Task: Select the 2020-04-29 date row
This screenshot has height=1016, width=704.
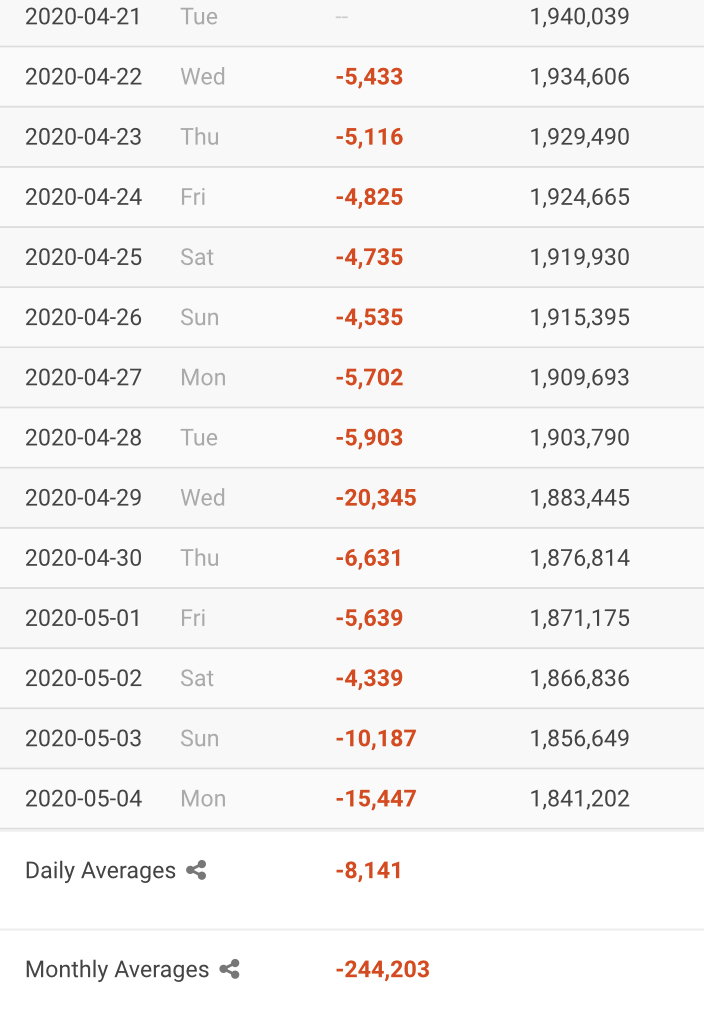Action: [83, 498]
